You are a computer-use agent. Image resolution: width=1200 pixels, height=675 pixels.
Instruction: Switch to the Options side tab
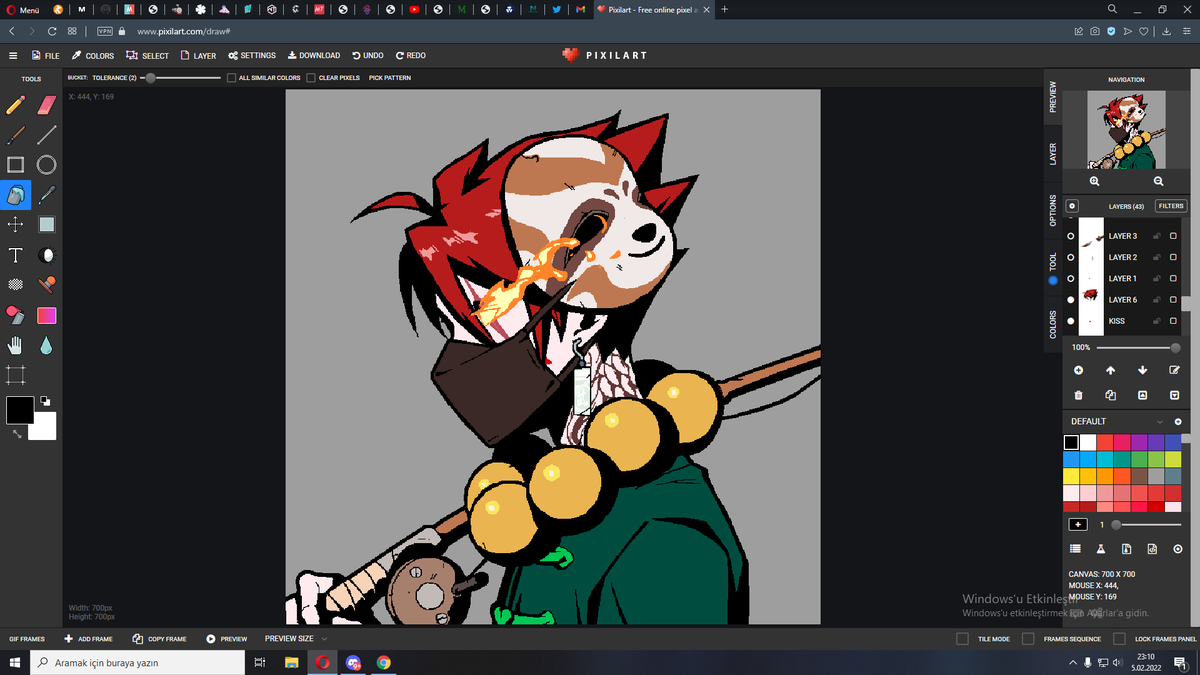coord(1053,209)
